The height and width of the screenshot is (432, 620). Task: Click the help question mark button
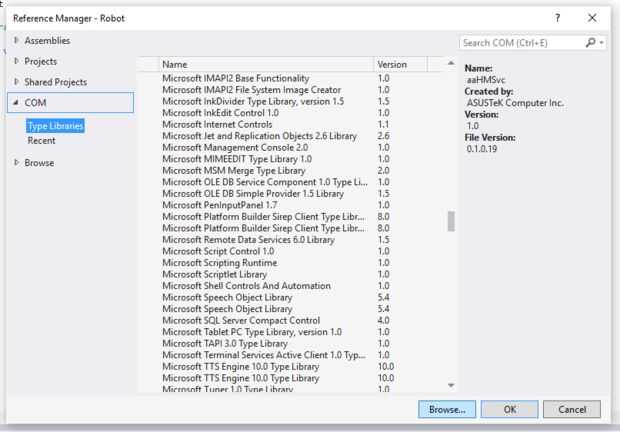click(x=558, y=18)
